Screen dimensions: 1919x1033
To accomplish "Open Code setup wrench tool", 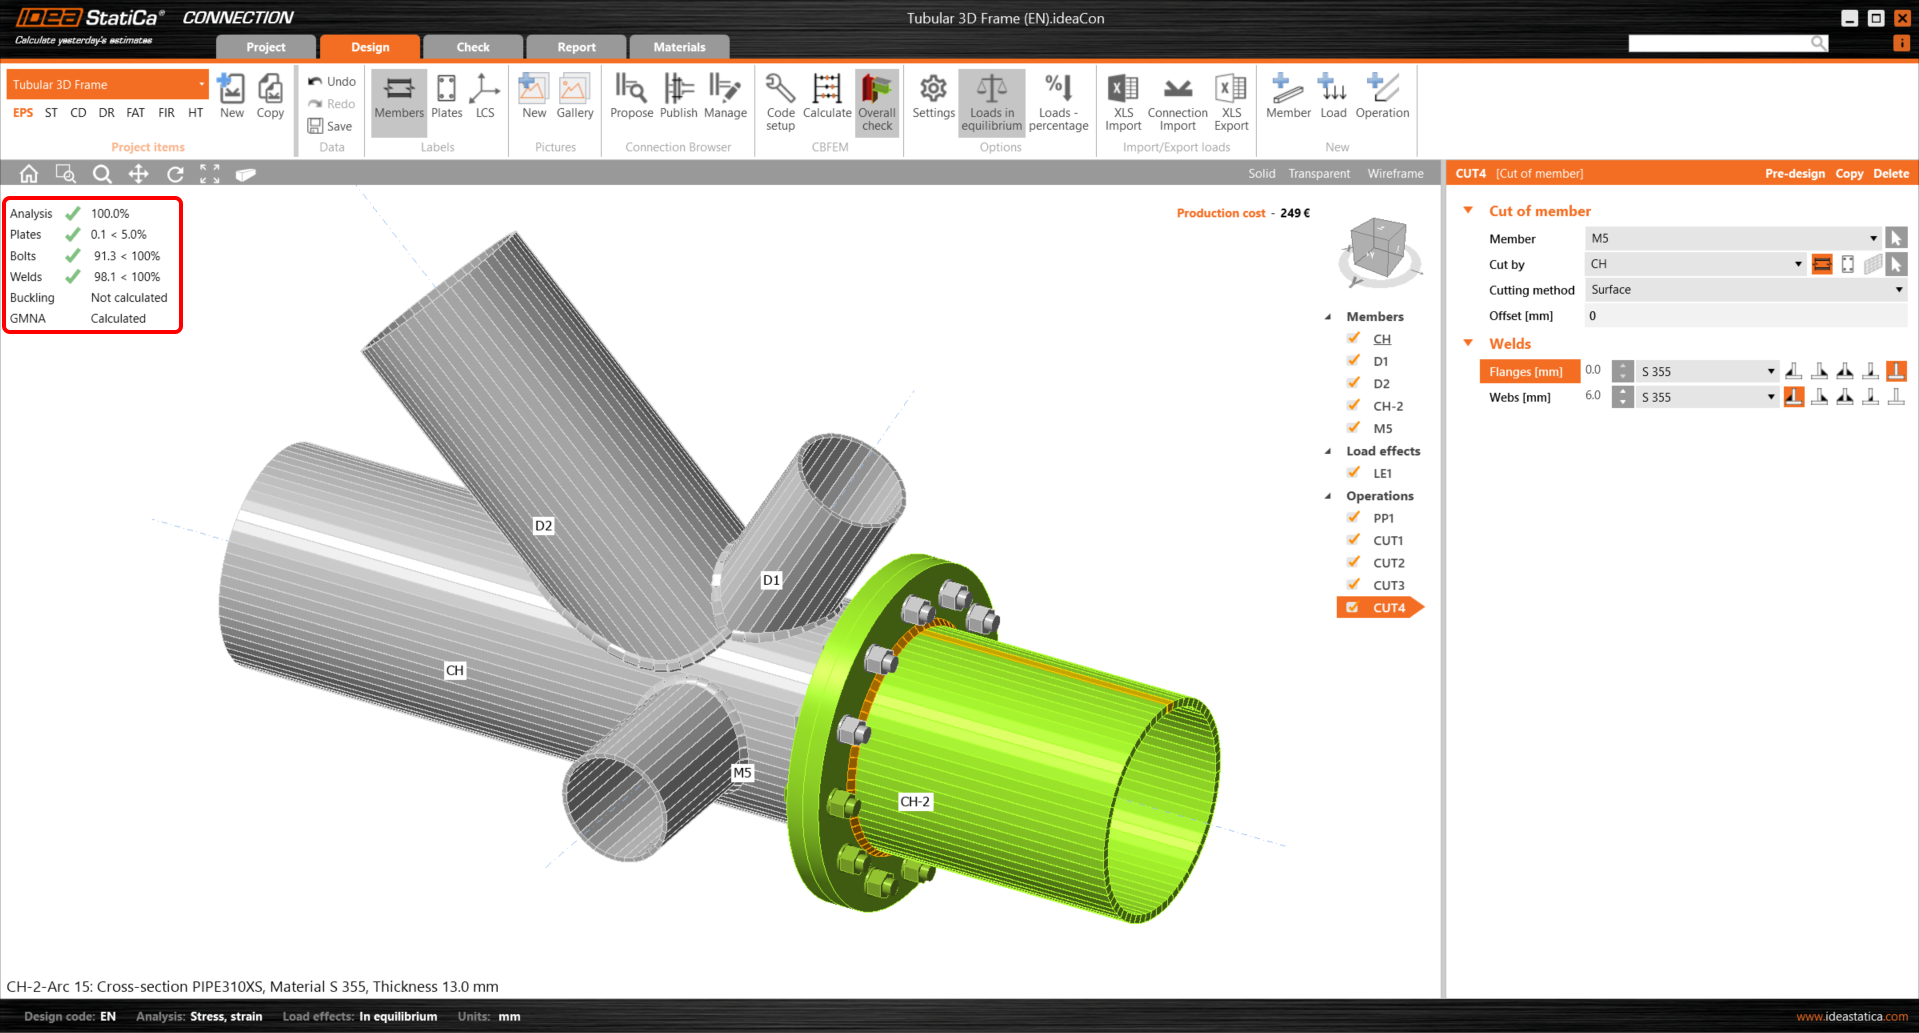I will (780, 100).
